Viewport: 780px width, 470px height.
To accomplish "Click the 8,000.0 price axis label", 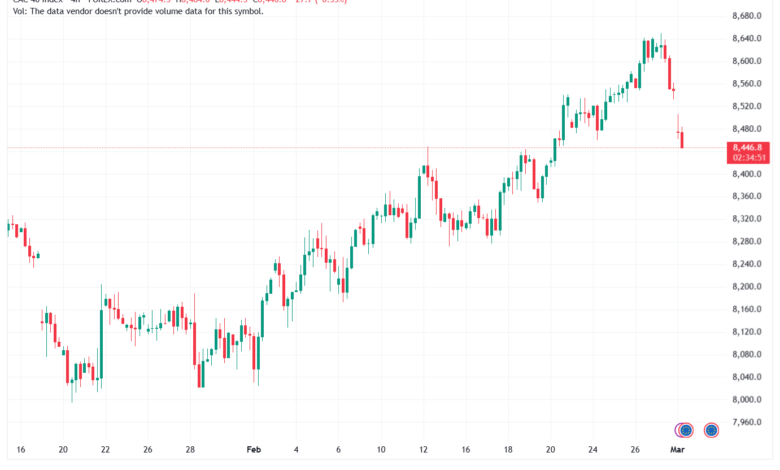I will [747, 400].
